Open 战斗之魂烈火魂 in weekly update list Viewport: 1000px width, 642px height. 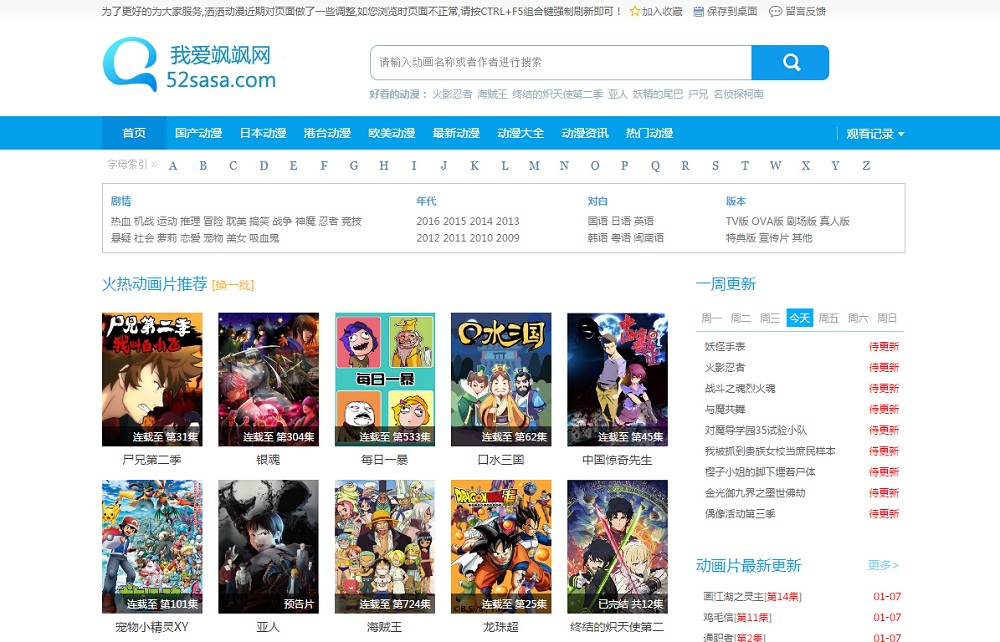pyautogui.click(x=740, y=388)
